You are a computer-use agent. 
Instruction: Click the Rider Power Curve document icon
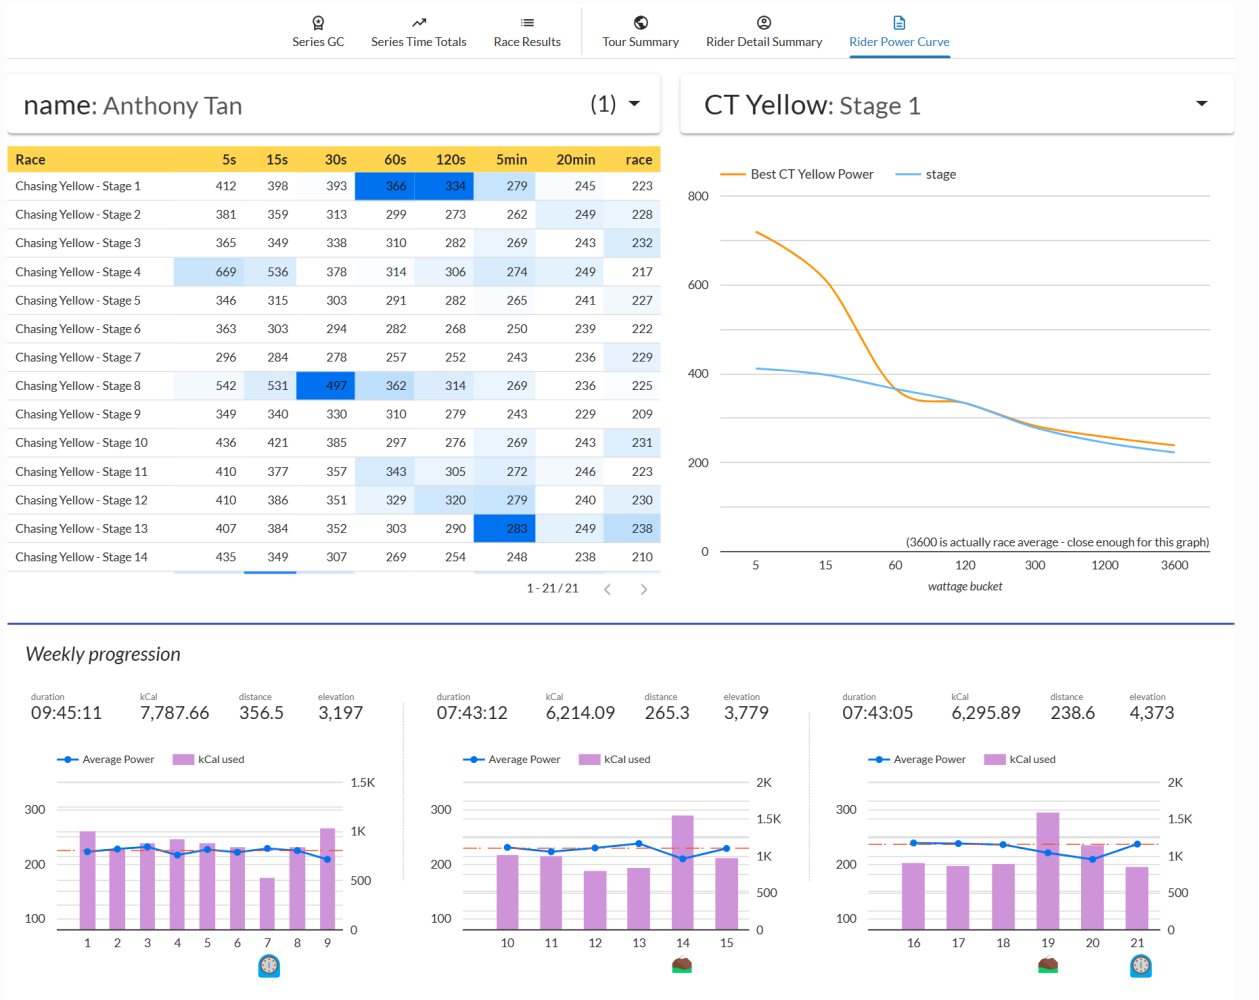899,22
